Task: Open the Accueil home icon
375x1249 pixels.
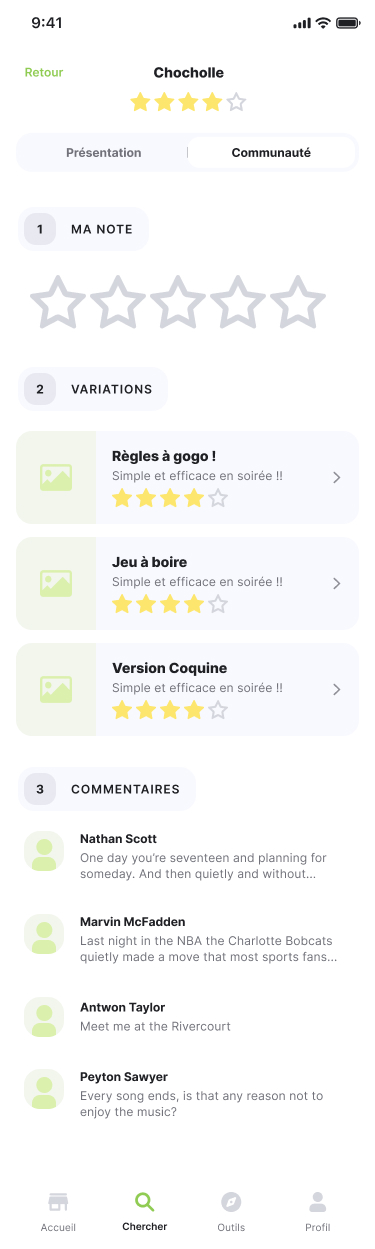Action: coord(58,1201)
